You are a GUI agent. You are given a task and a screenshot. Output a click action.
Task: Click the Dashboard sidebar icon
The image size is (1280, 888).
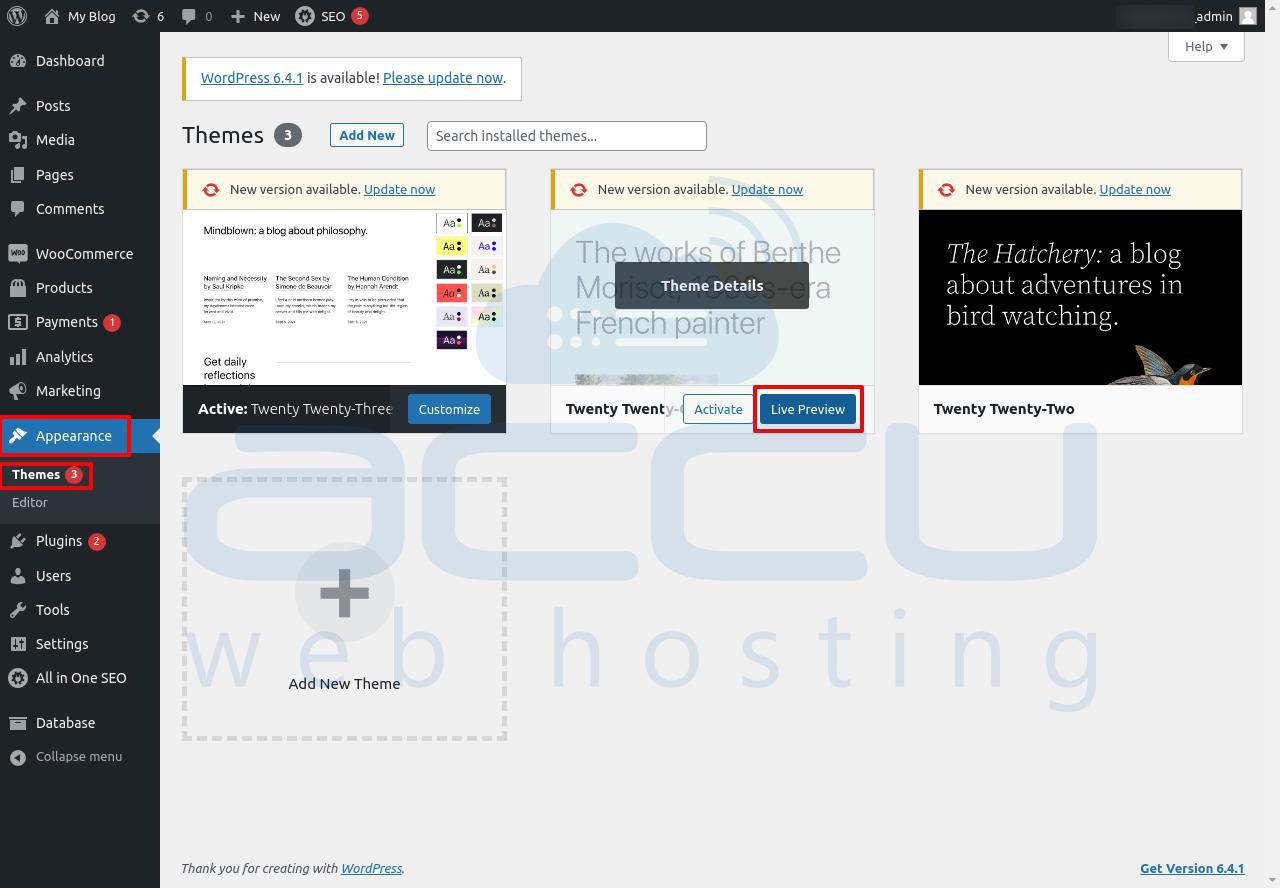[x=17, y=61]
